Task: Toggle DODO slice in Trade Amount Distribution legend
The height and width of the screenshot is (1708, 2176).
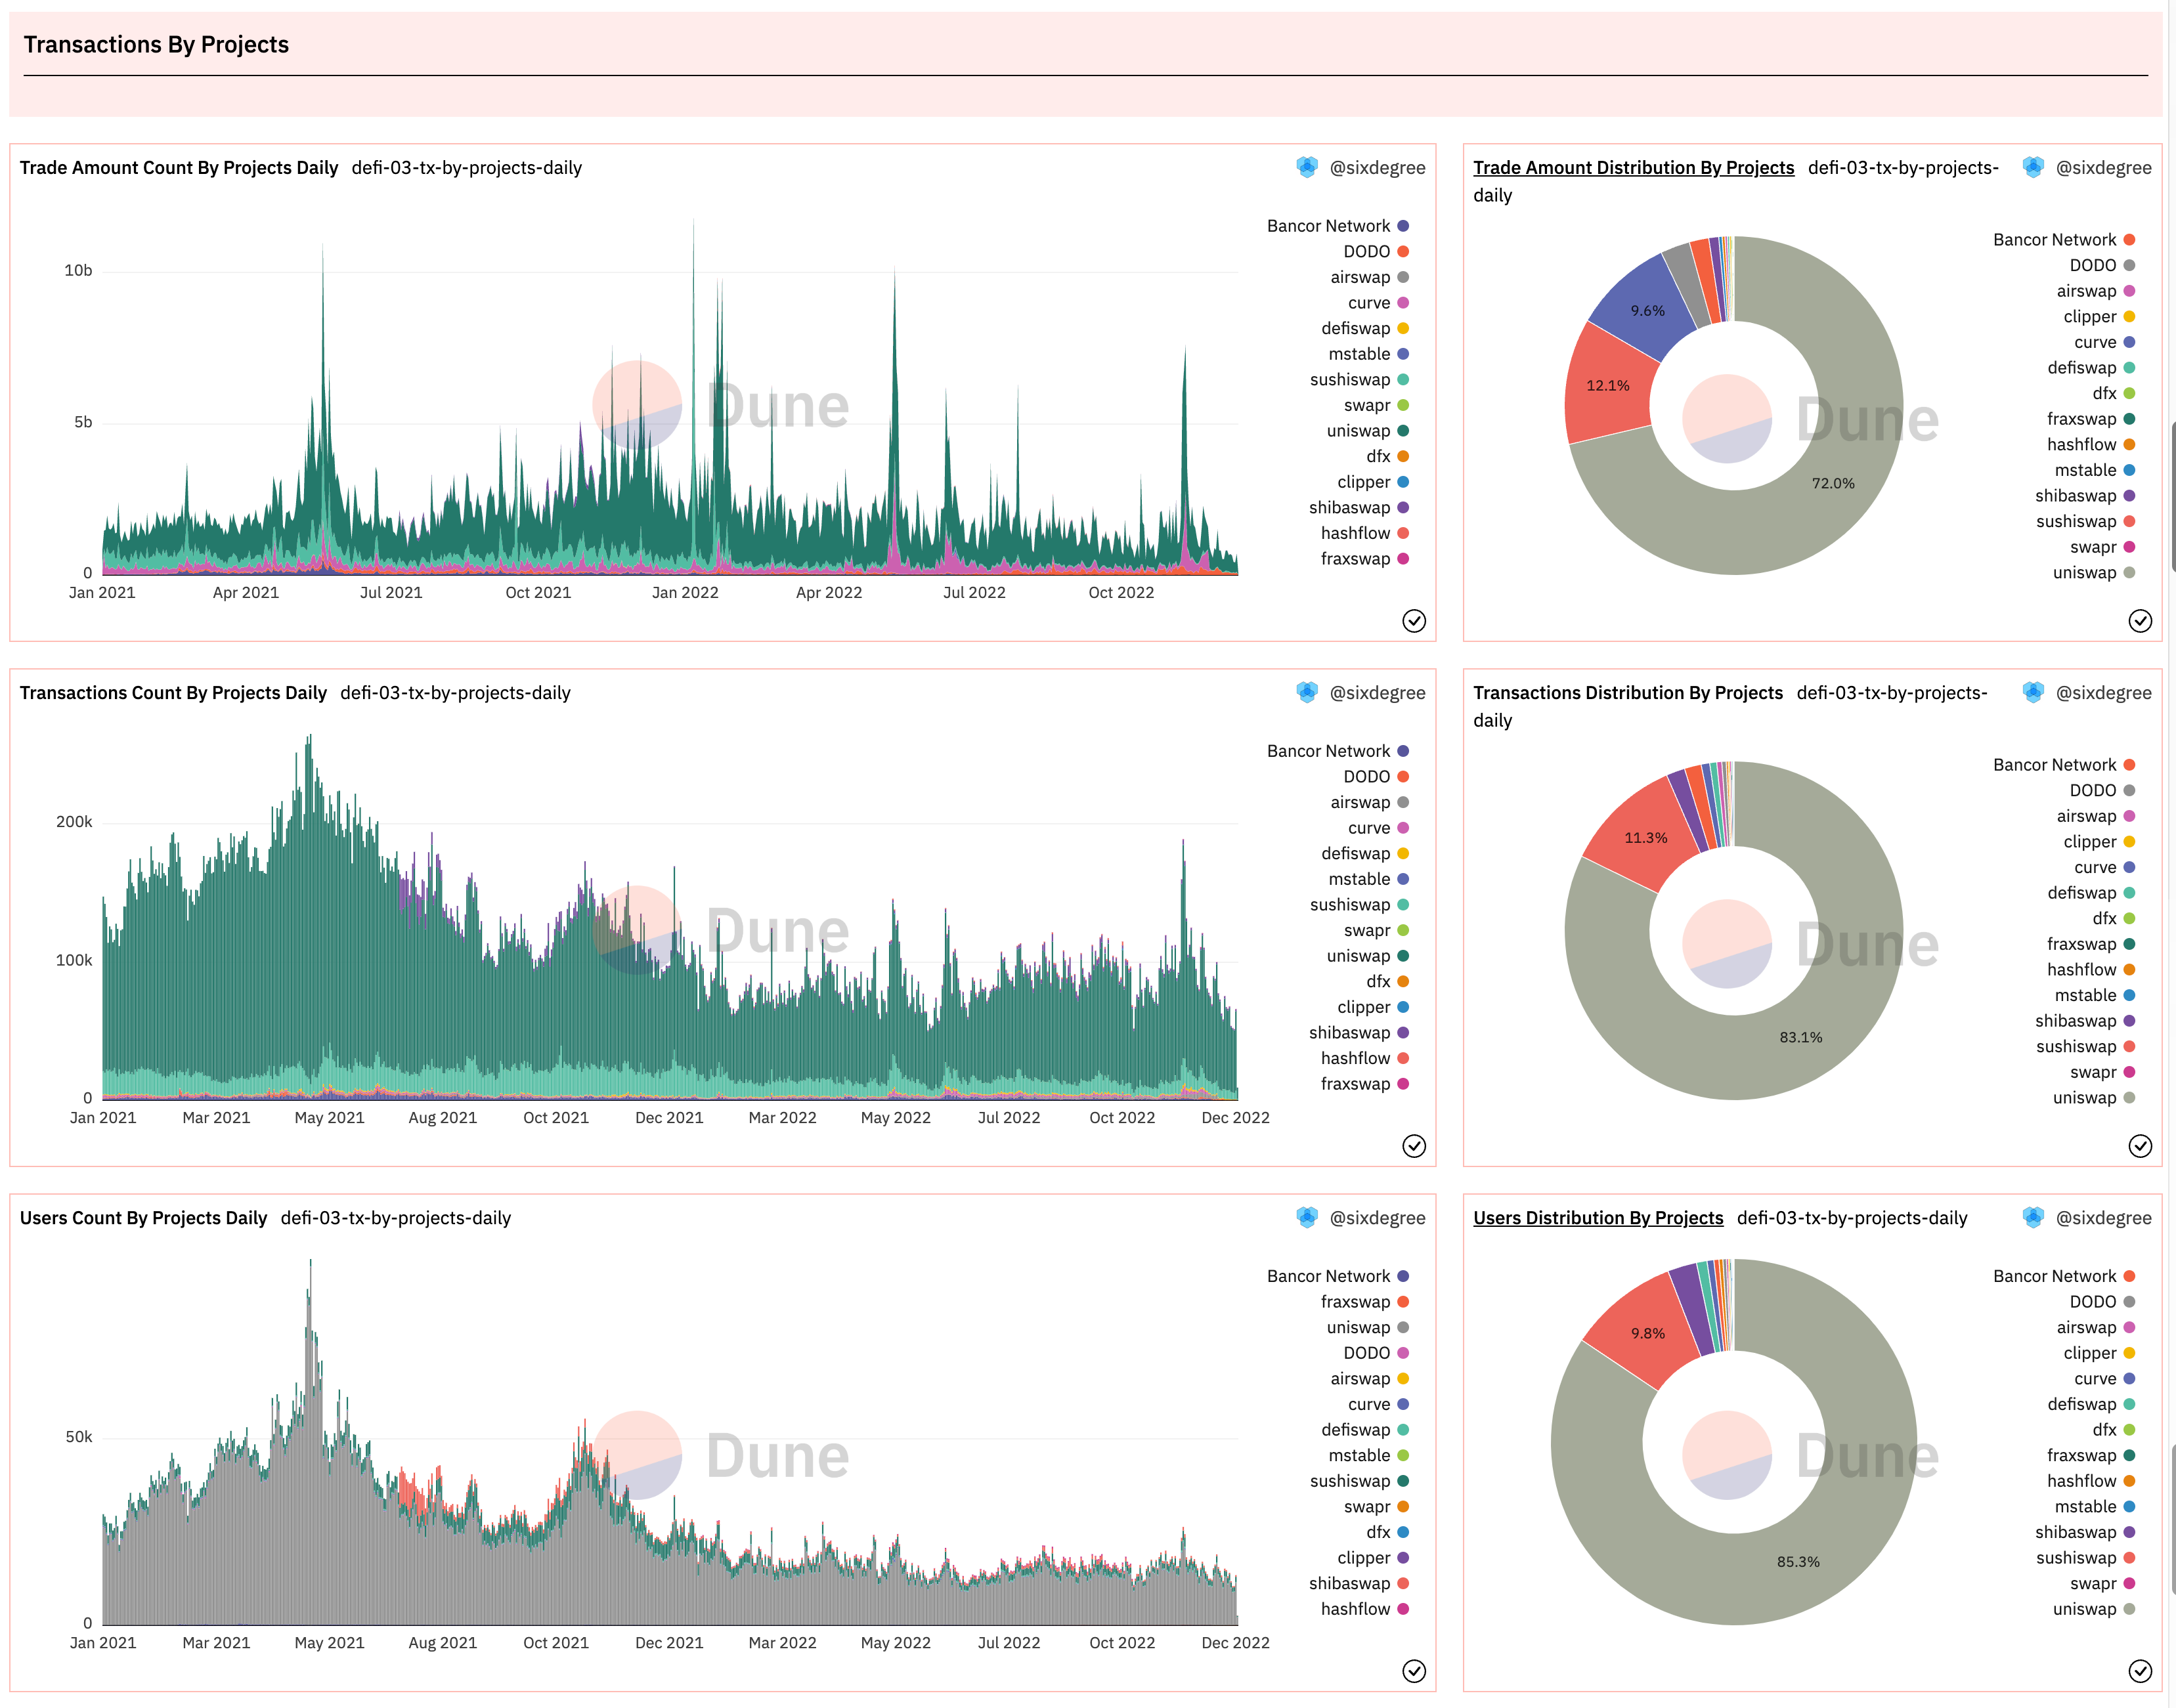Action: pos(2103,266)
